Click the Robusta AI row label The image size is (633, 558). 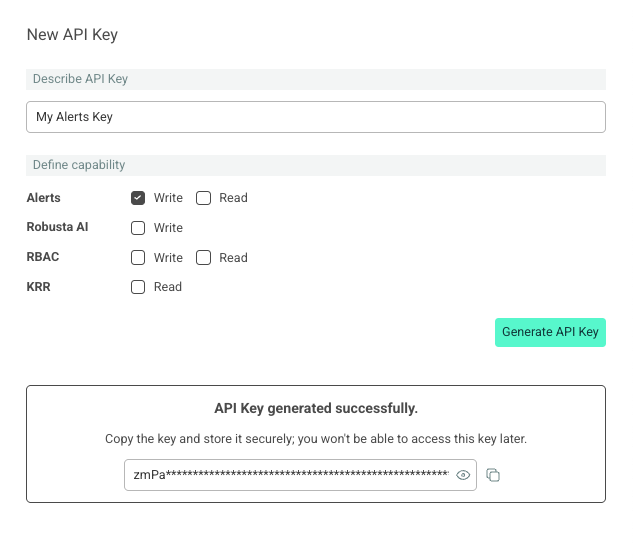[x=57, y=227]
